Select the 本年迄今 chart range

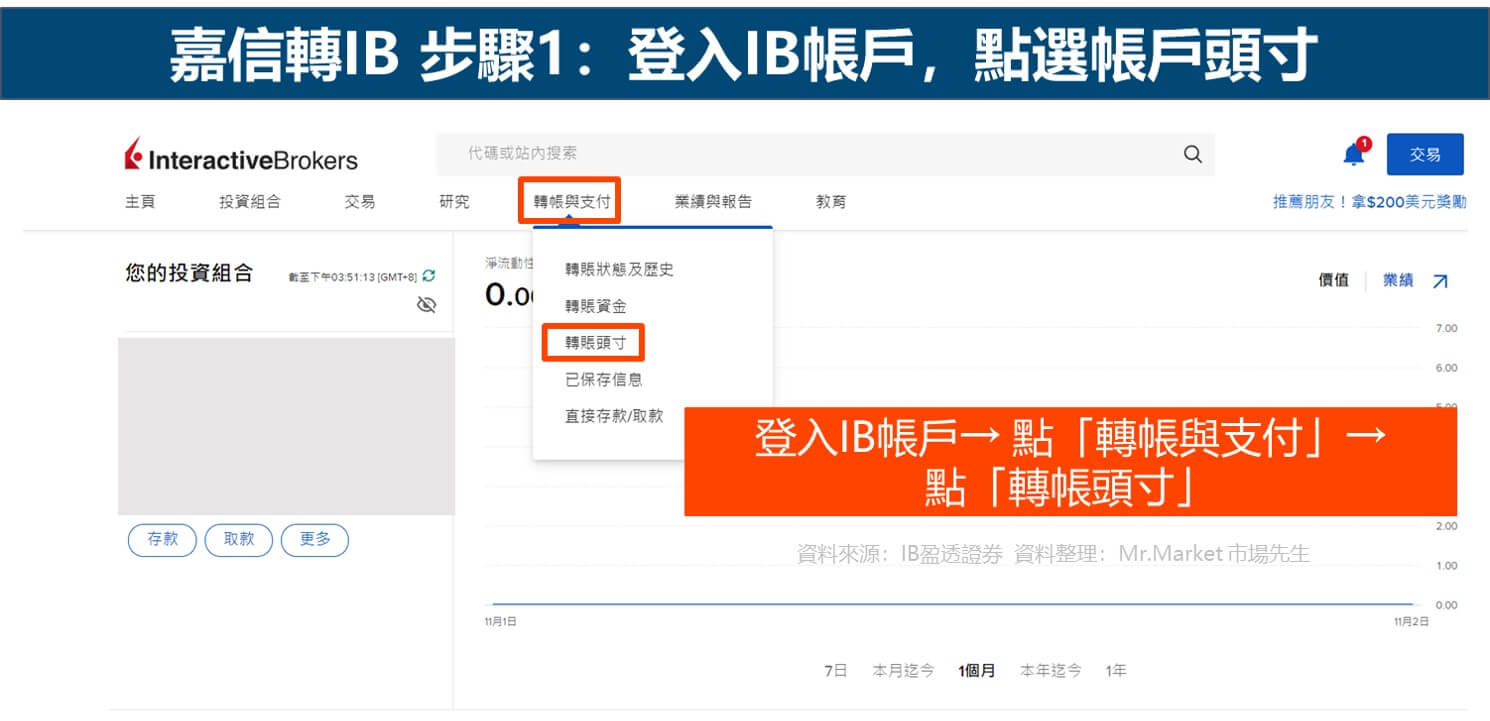click(x=1050, y=671)
